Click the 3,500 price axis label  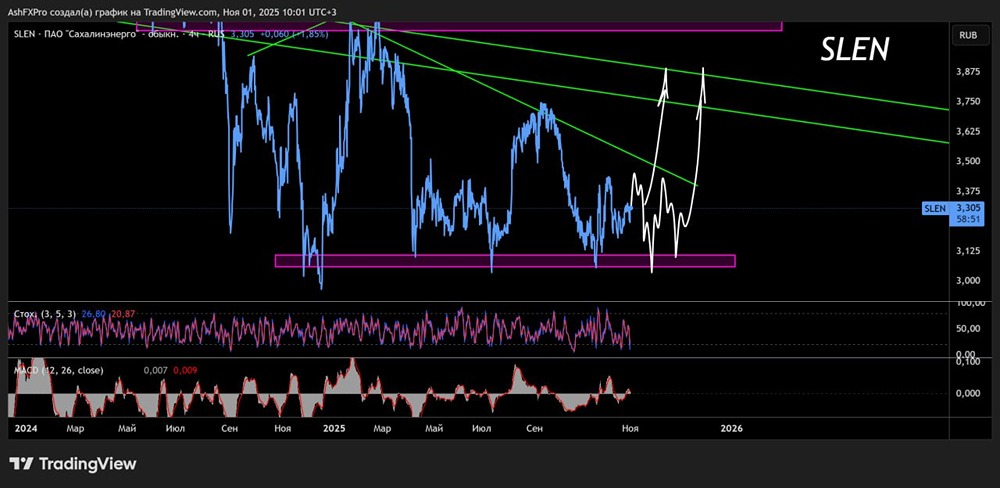968,161
